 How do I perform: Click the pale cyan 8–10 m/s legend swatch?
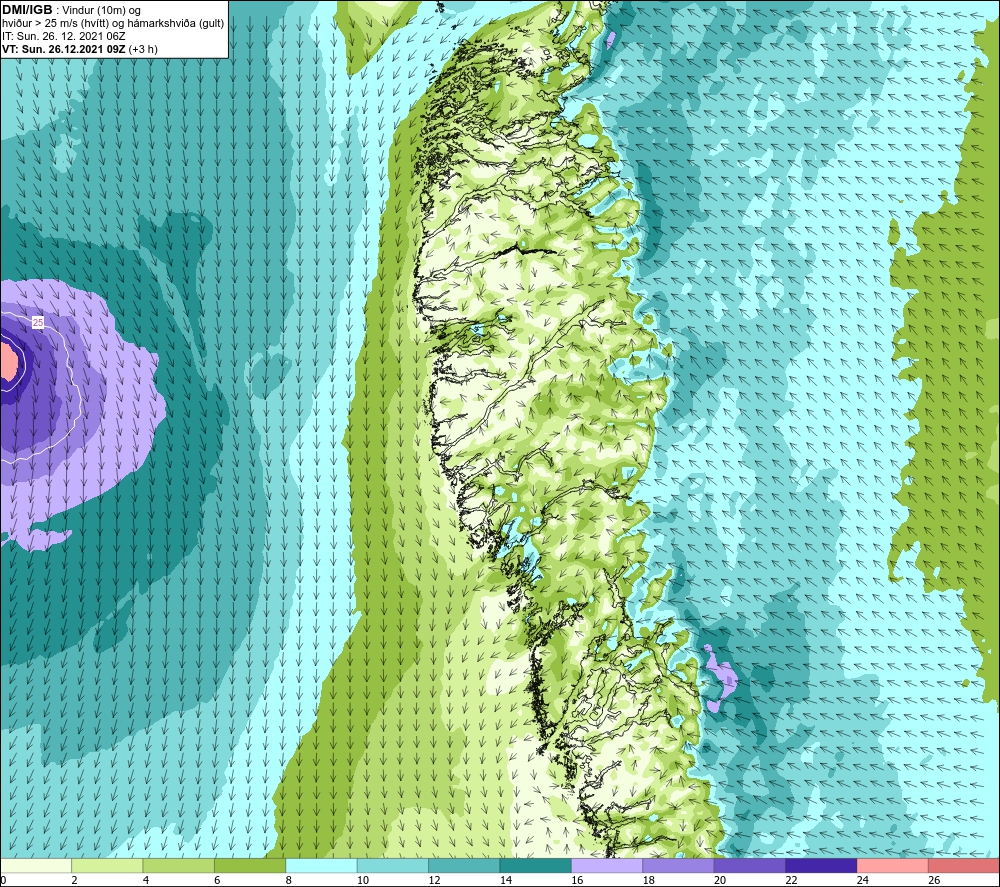[x=321, y=865]
